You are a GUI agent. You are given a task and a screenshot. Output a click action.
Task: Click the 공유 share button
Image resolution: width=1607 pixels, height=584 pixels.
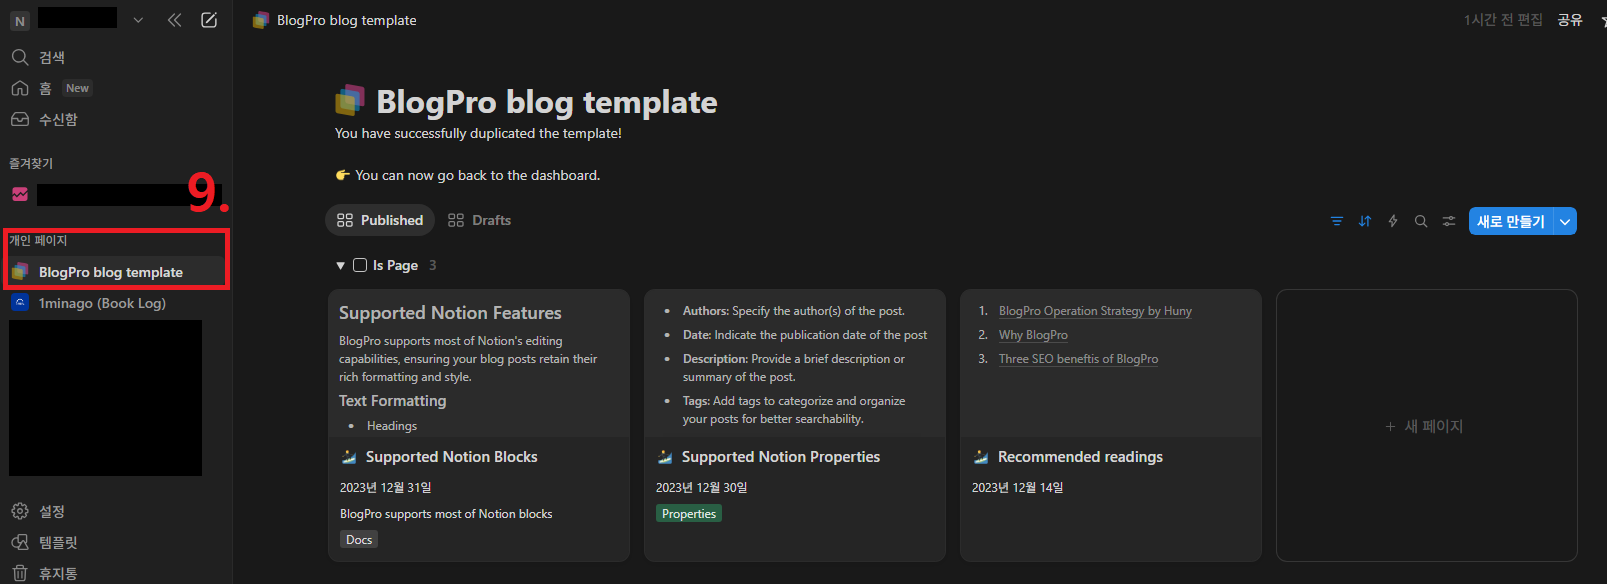[1570, 20]
